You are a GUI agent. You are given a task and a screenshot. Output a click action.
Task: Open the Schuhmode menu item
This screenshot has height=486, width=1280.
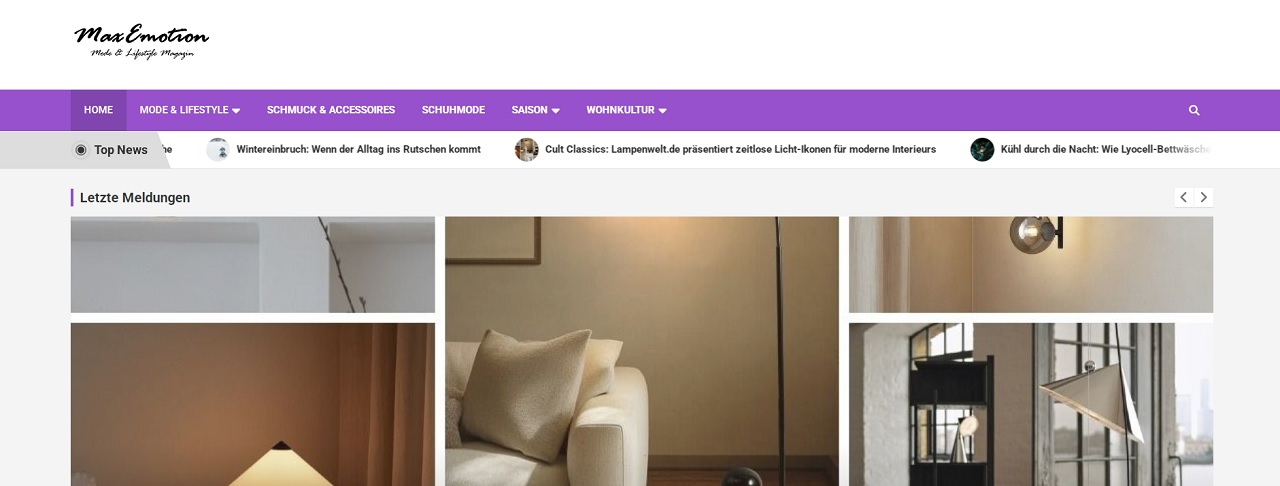(453, 110)
